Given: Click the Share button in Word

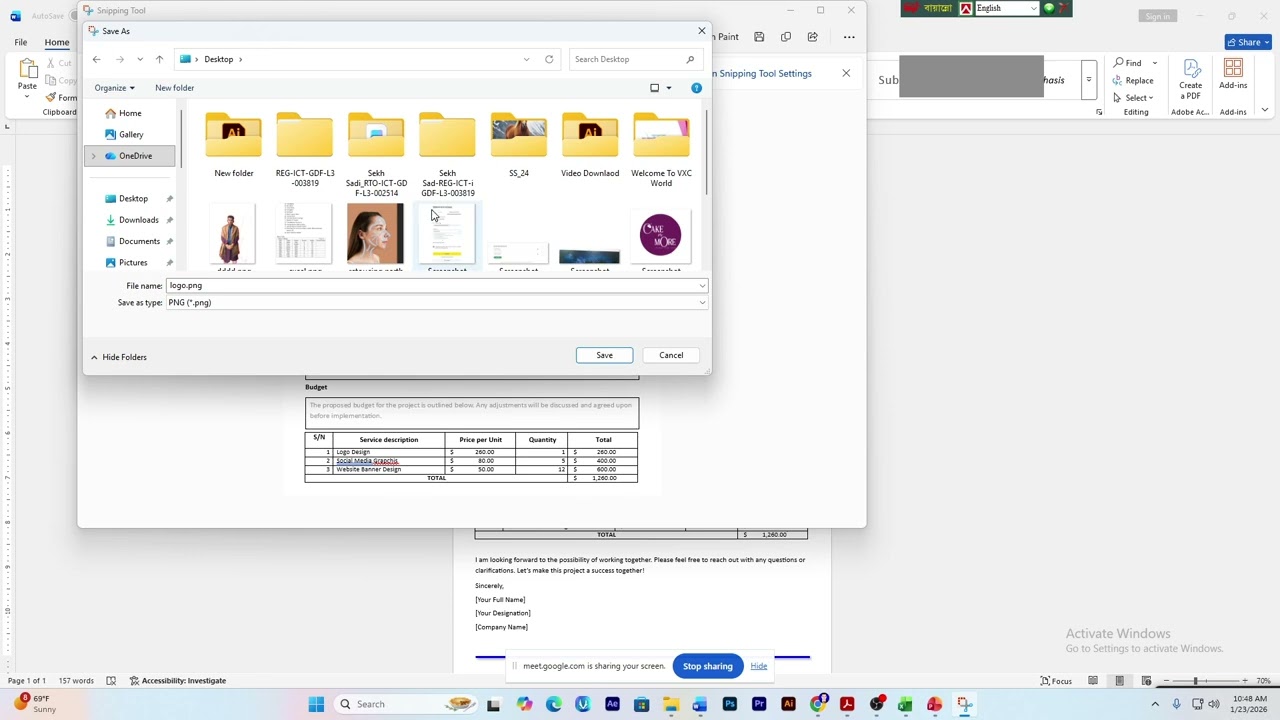Looking at the screenshot, I should pos(1248,42).
